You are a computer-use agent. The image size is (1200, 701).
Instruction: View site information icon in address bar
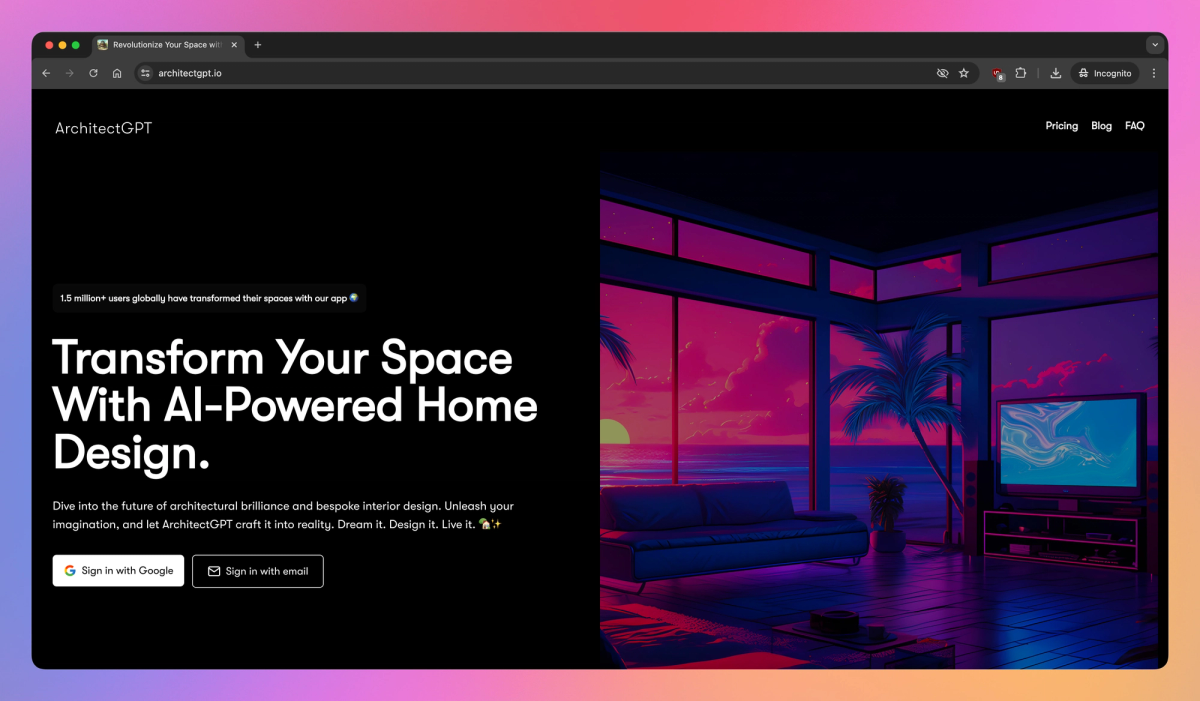pyautogui.click(x=145, y=73)
